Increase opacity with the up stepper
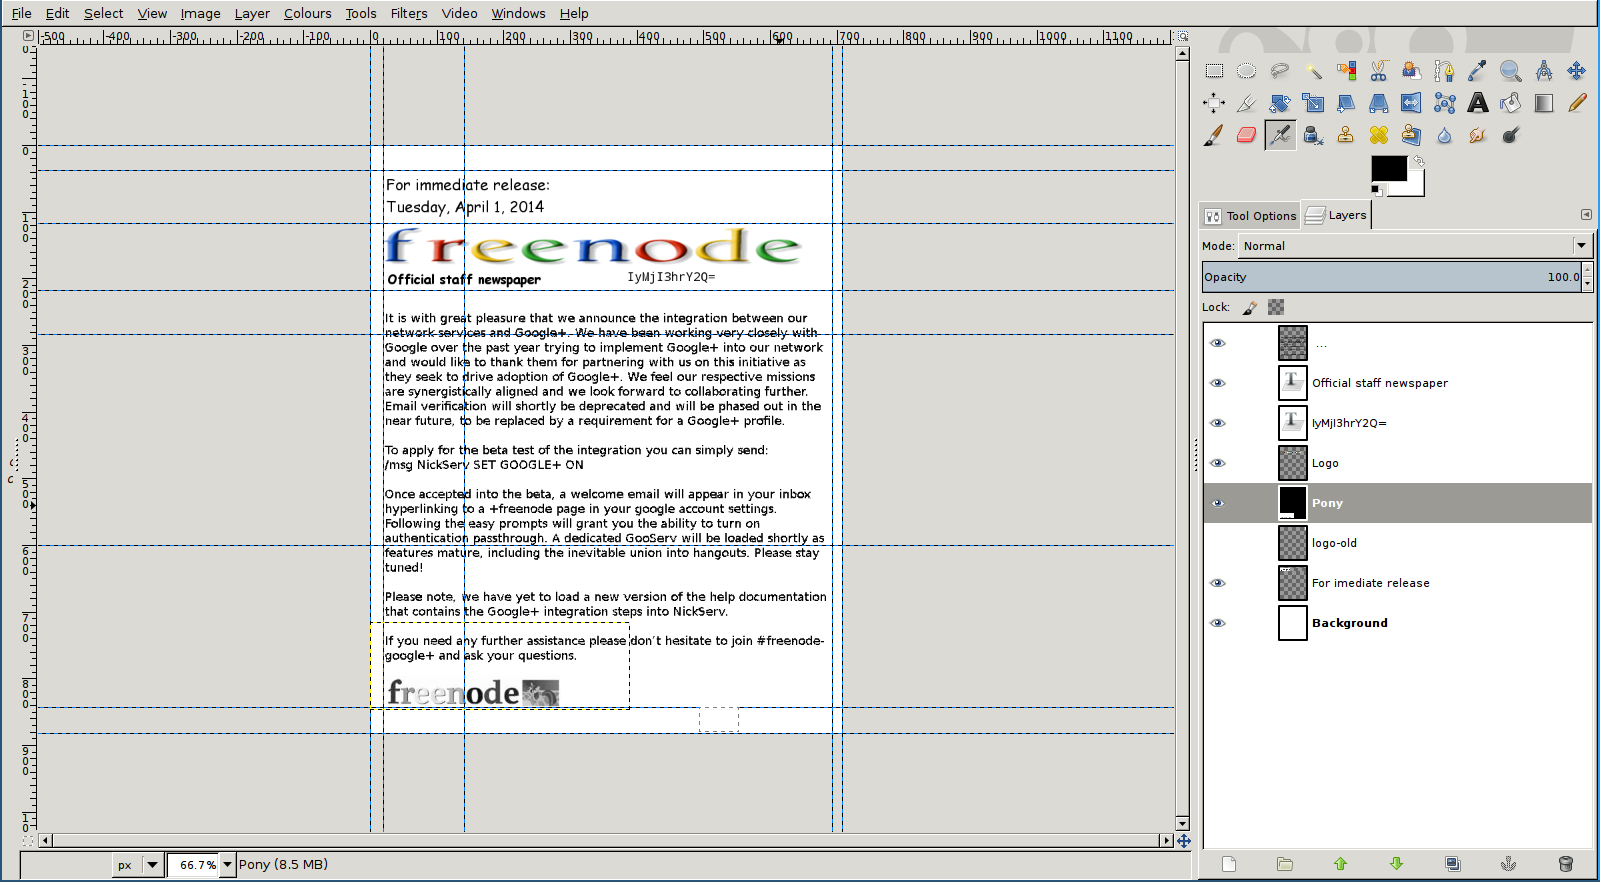This screenshot has width=1600, height=882. click(x=1587, y=271)
